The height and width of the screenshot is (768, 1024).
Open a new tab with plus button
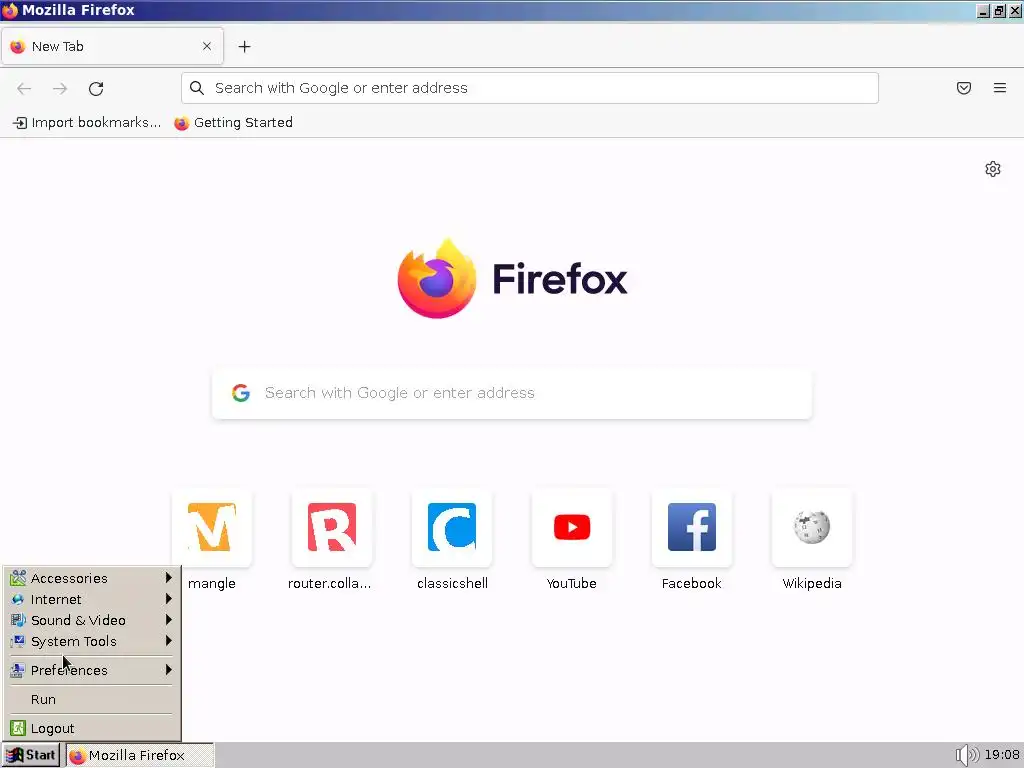click(244, 46)
